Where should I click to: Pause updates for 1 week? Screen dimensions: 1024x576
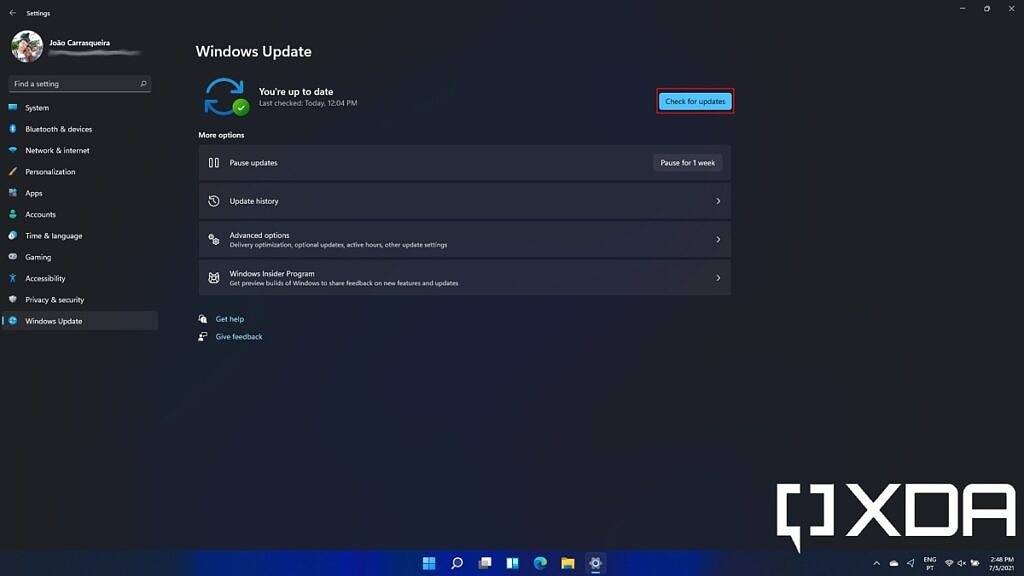click(x=687, y=162)
